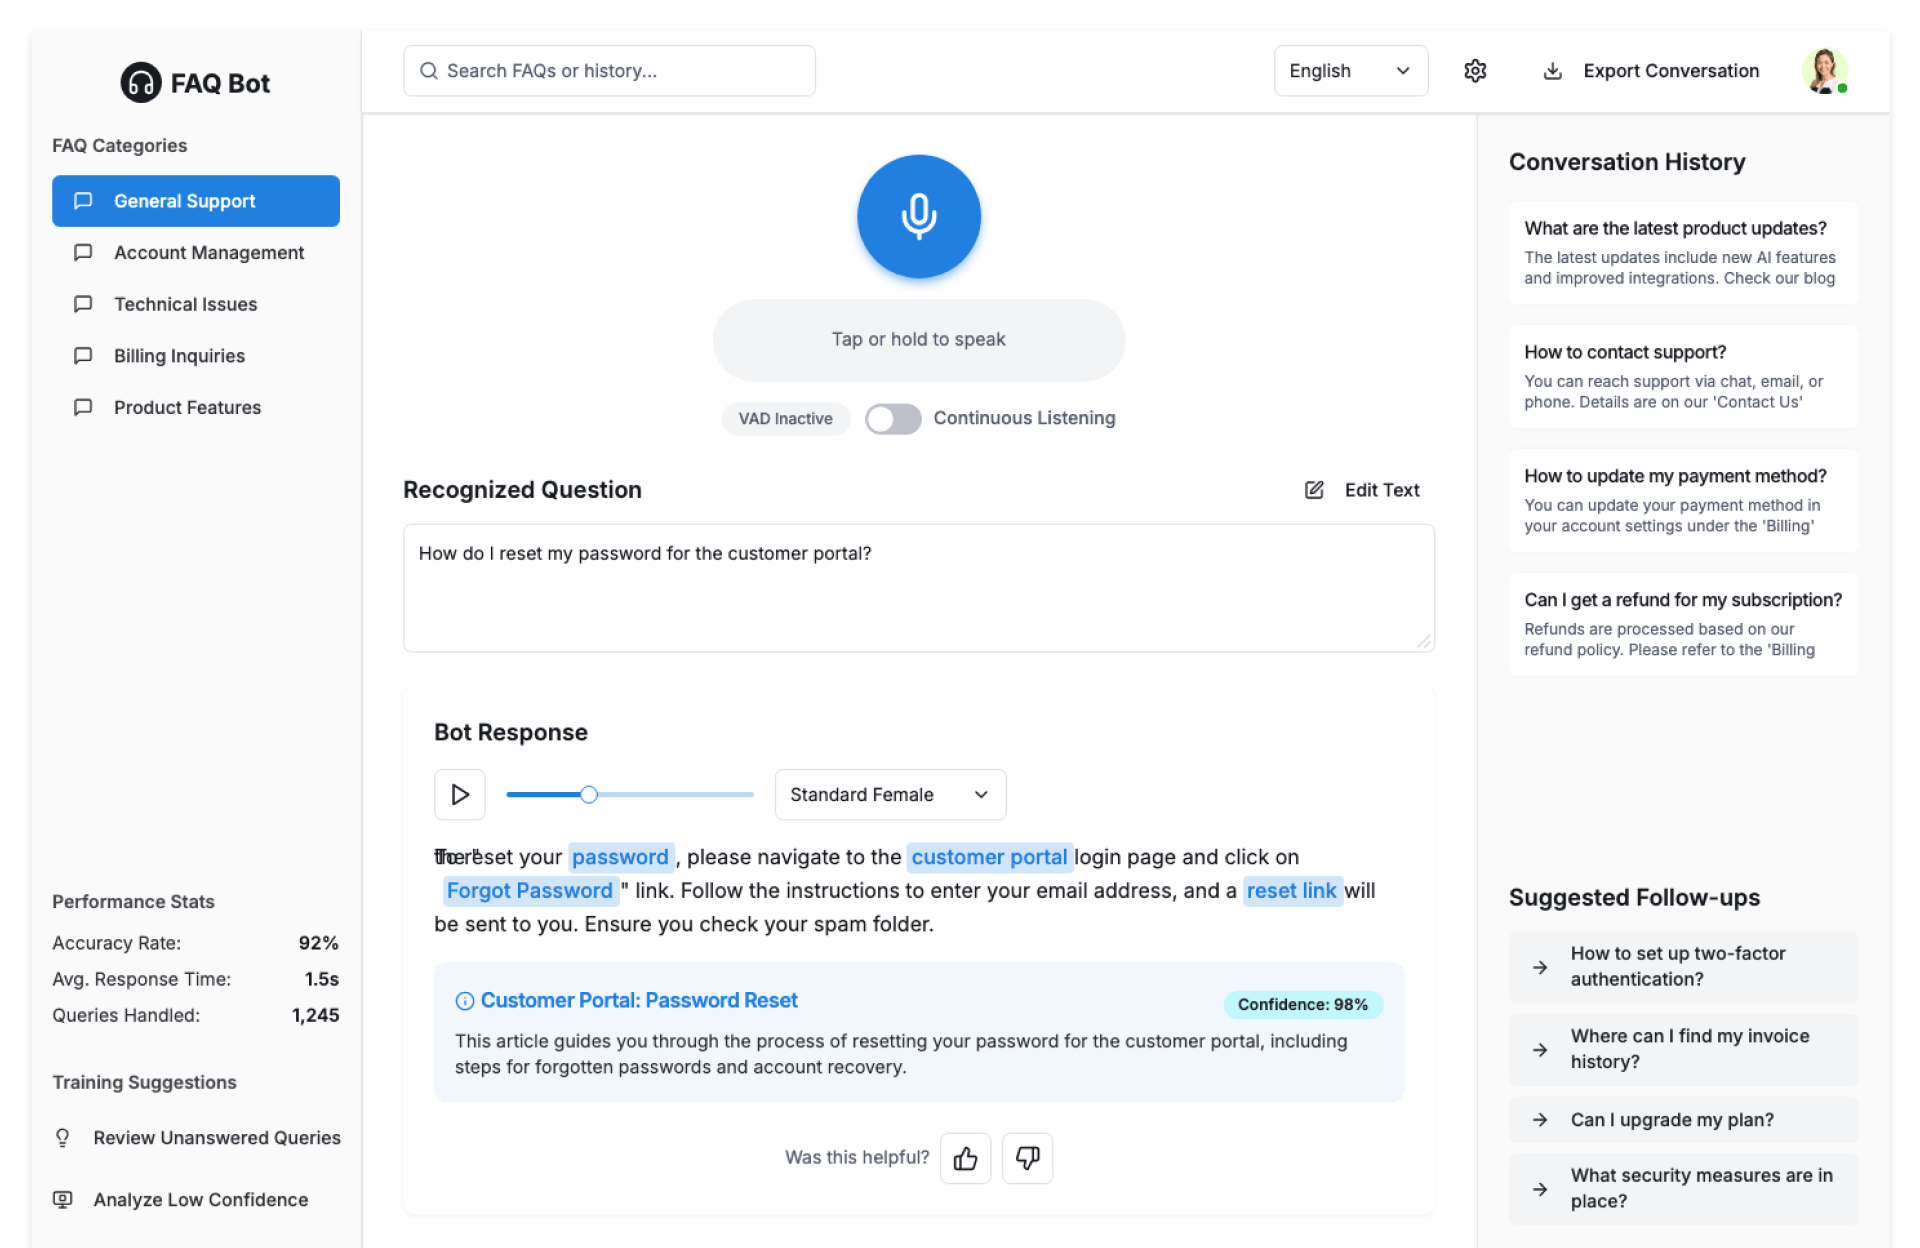Select the Account Management category
1920x1248 pixels.
click(208, 253)
